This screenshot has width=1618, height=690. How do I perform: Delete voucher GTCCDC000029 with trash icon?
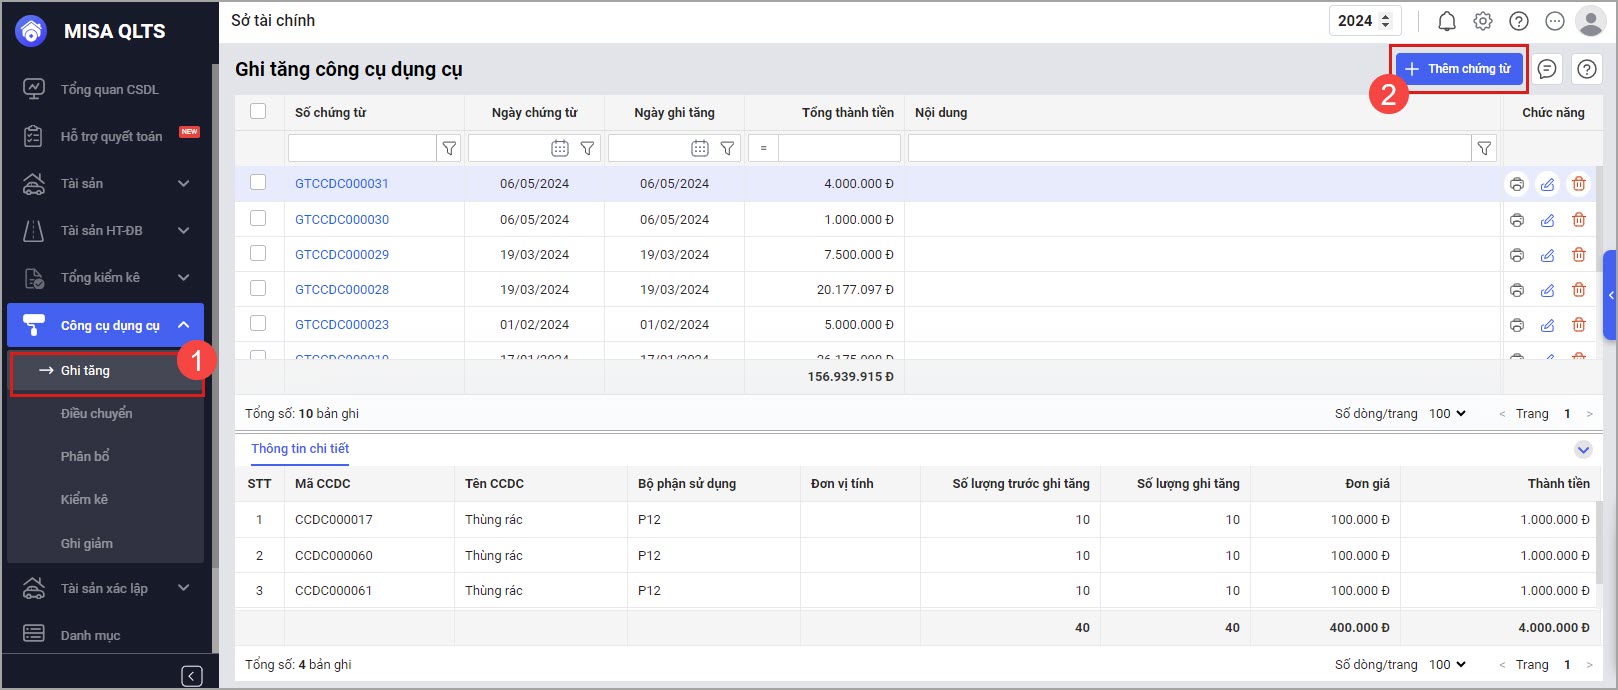(x=1578, y=255)
